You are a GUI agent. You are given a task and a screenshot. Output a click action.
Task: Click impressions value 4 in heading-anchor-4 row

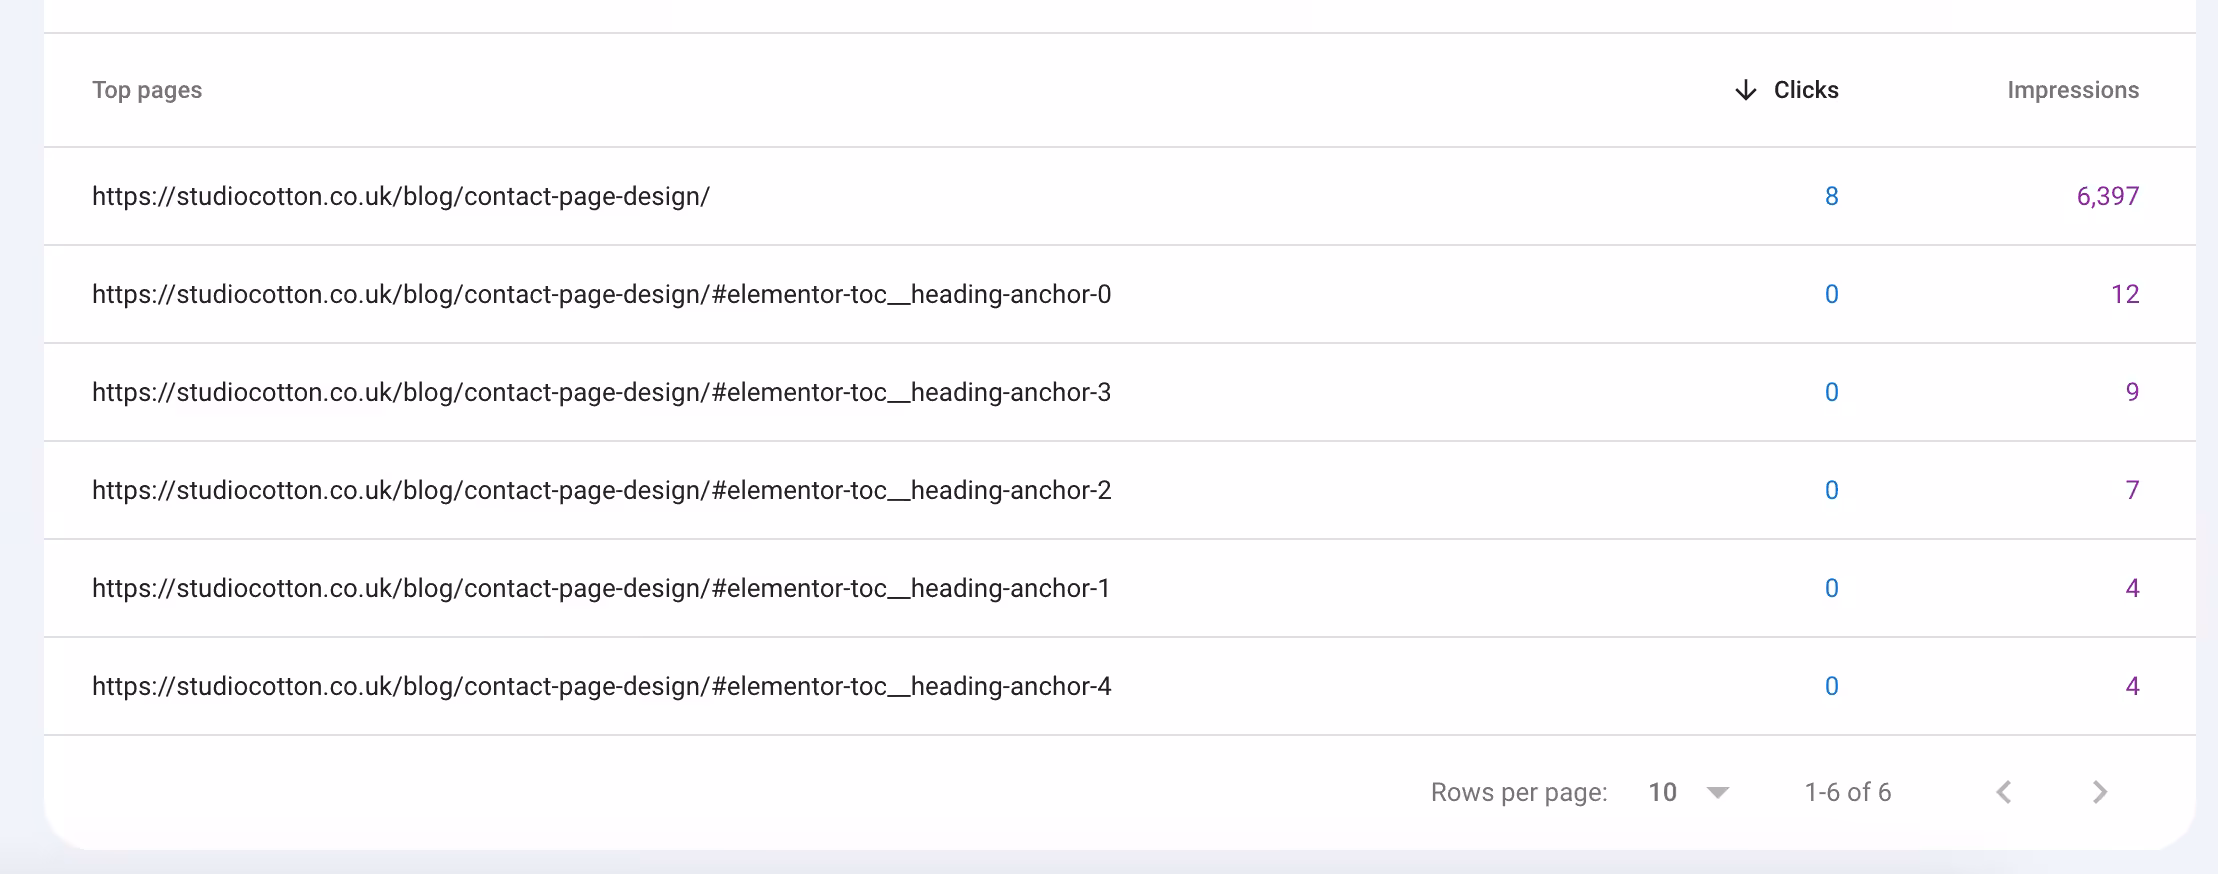pyautogui.click(x=2132, y=686)
